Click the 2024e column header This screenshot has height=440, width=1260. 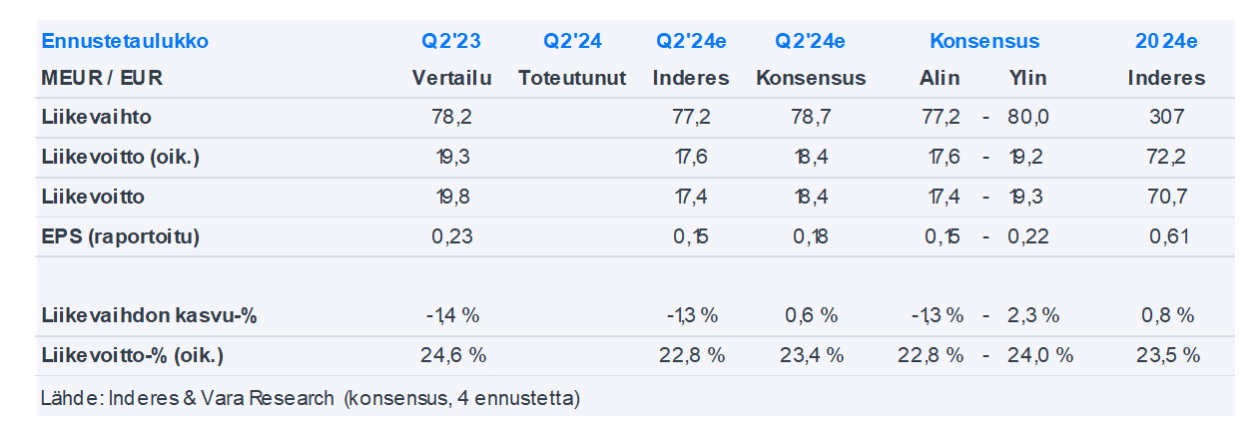[1166, 42]
